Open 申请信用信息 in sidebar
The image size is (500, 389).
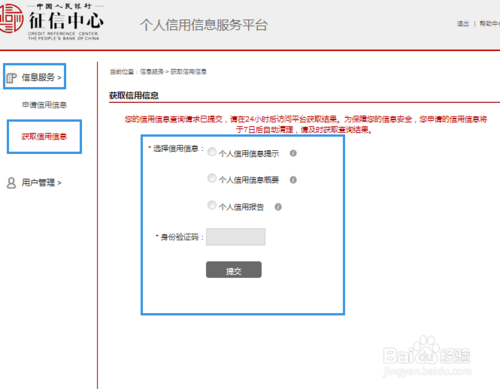click(44, 105)
